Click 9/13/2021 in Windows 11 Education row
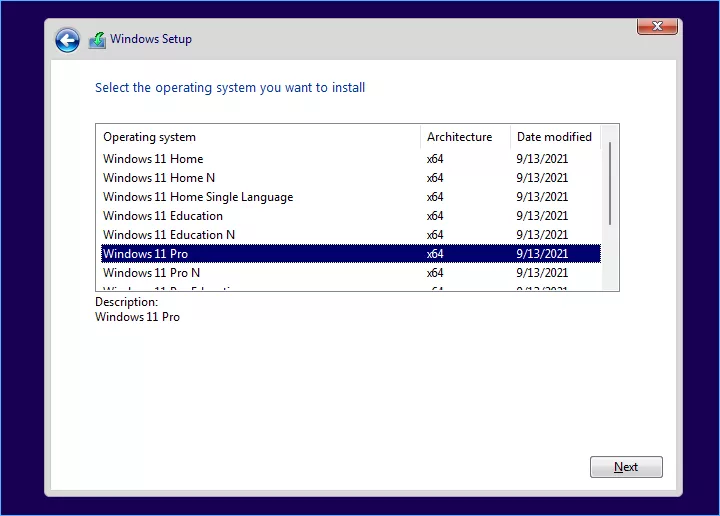This screenshot has height=516, width=720. pos(542,216)
